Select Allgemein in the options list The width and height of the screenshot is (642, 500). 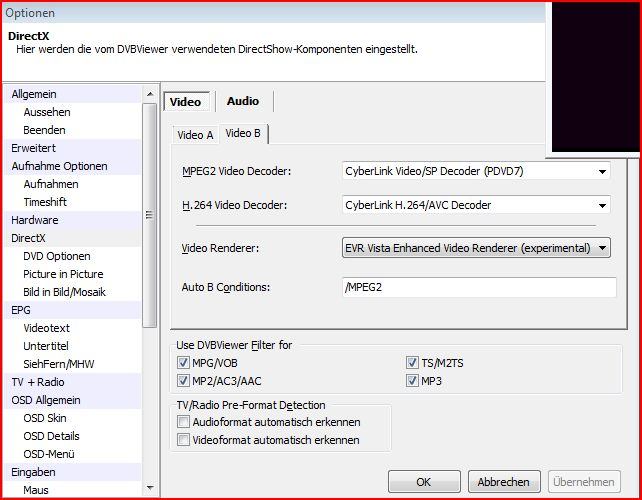click(x=73, y=94)
